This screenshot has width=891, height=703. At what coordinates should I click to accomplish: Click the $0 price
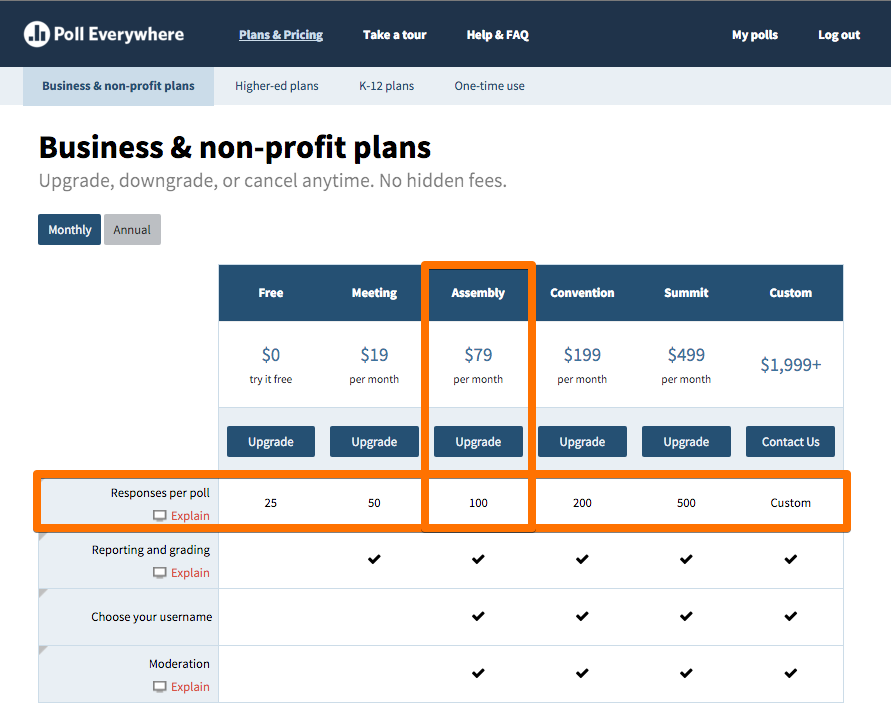point(270,355)
